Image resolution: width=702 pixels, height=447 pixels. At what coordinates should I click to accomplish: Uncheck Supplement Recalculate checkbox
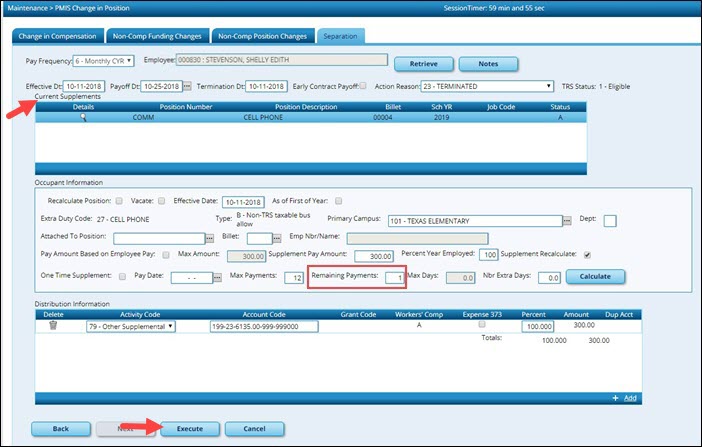coord(588,254)
